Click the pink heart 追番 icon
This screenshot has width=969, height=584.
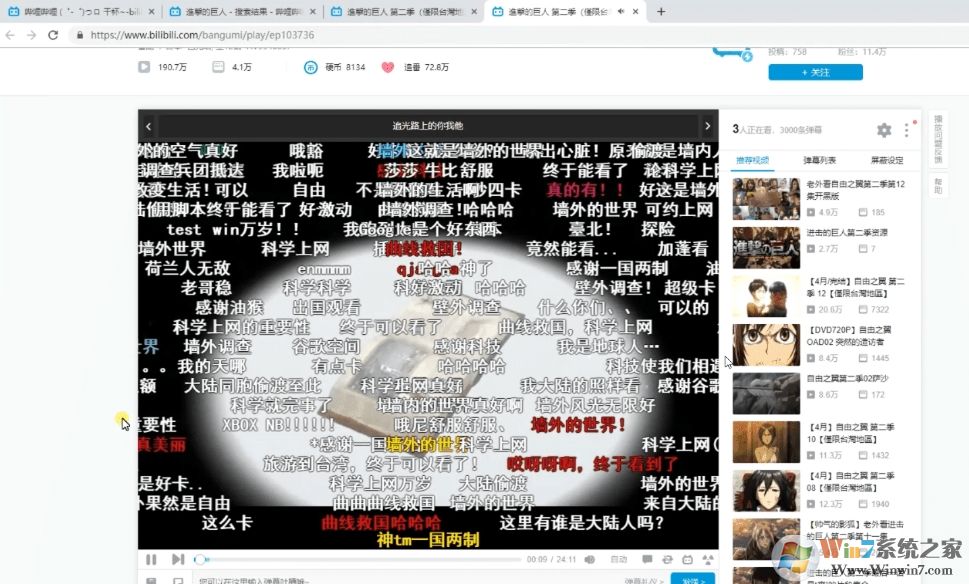pos(387,67)
